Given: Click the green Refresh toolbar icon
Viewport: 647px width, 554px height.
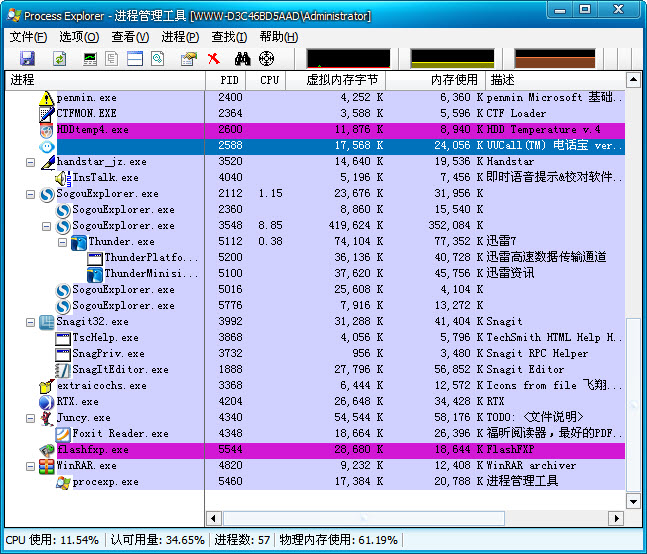Looking at the screenshot, I should point(60,59).
